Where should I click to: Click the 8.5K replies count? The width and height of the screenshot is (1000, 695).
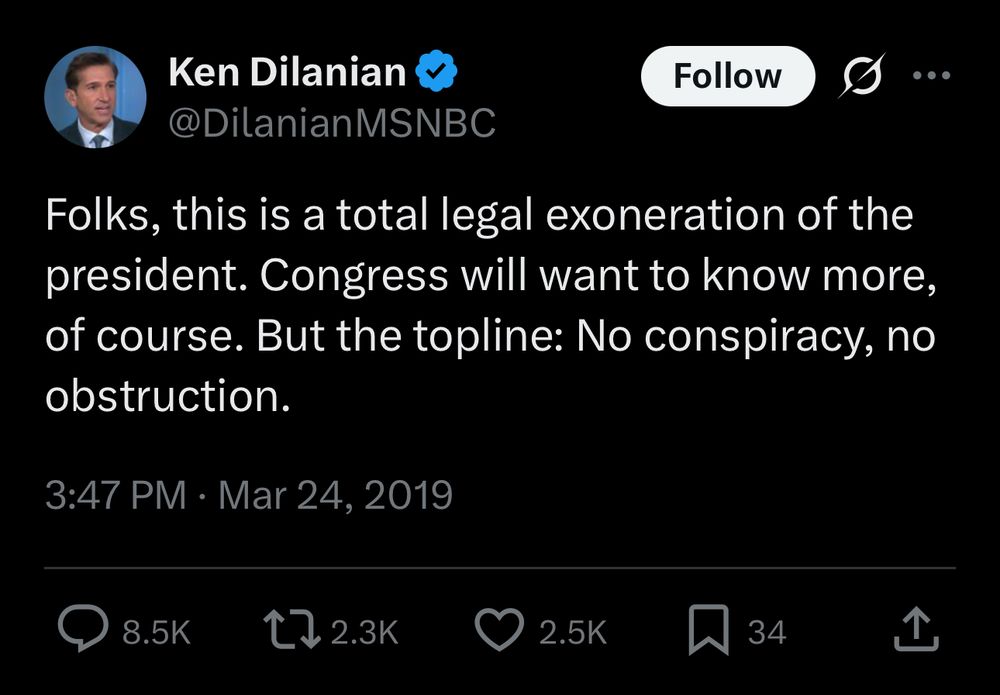pyautogui.click(x=155, y=632)
